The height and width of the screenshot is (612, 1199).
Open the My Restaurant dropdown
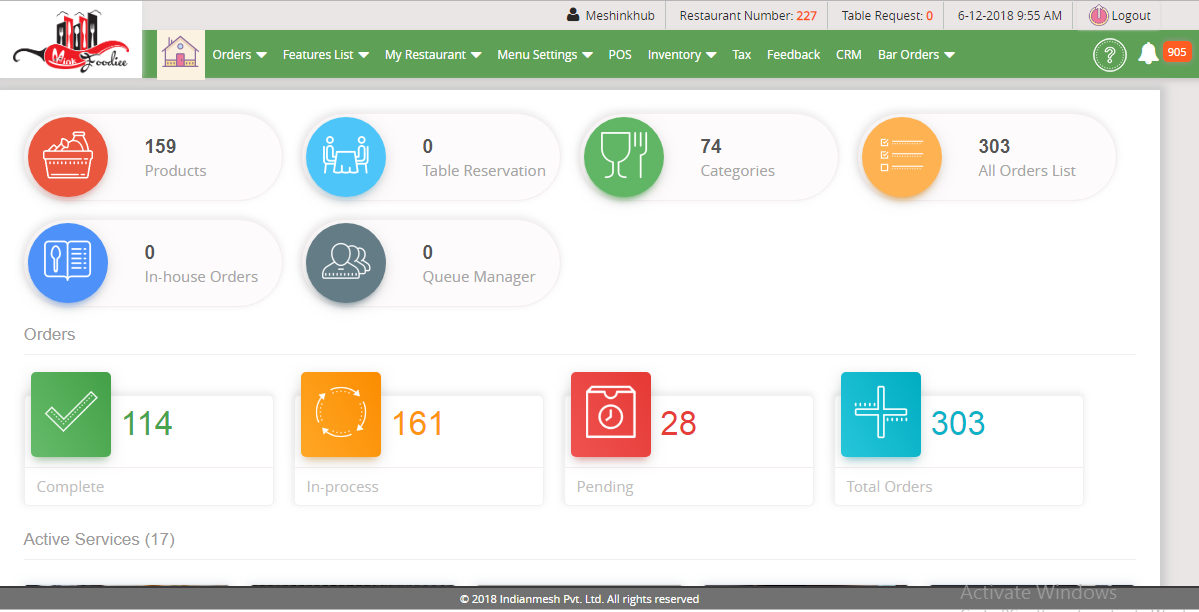432,55
